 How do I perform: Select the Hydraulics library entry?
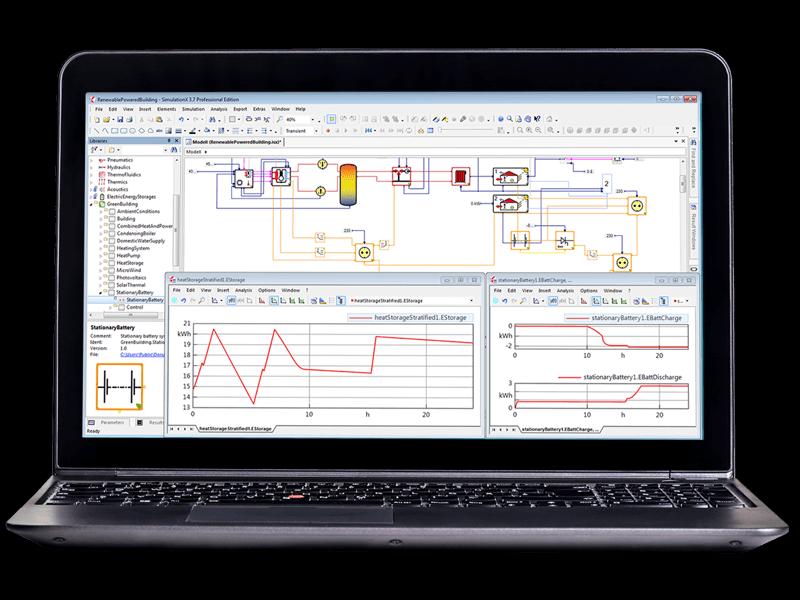[118, 167]
